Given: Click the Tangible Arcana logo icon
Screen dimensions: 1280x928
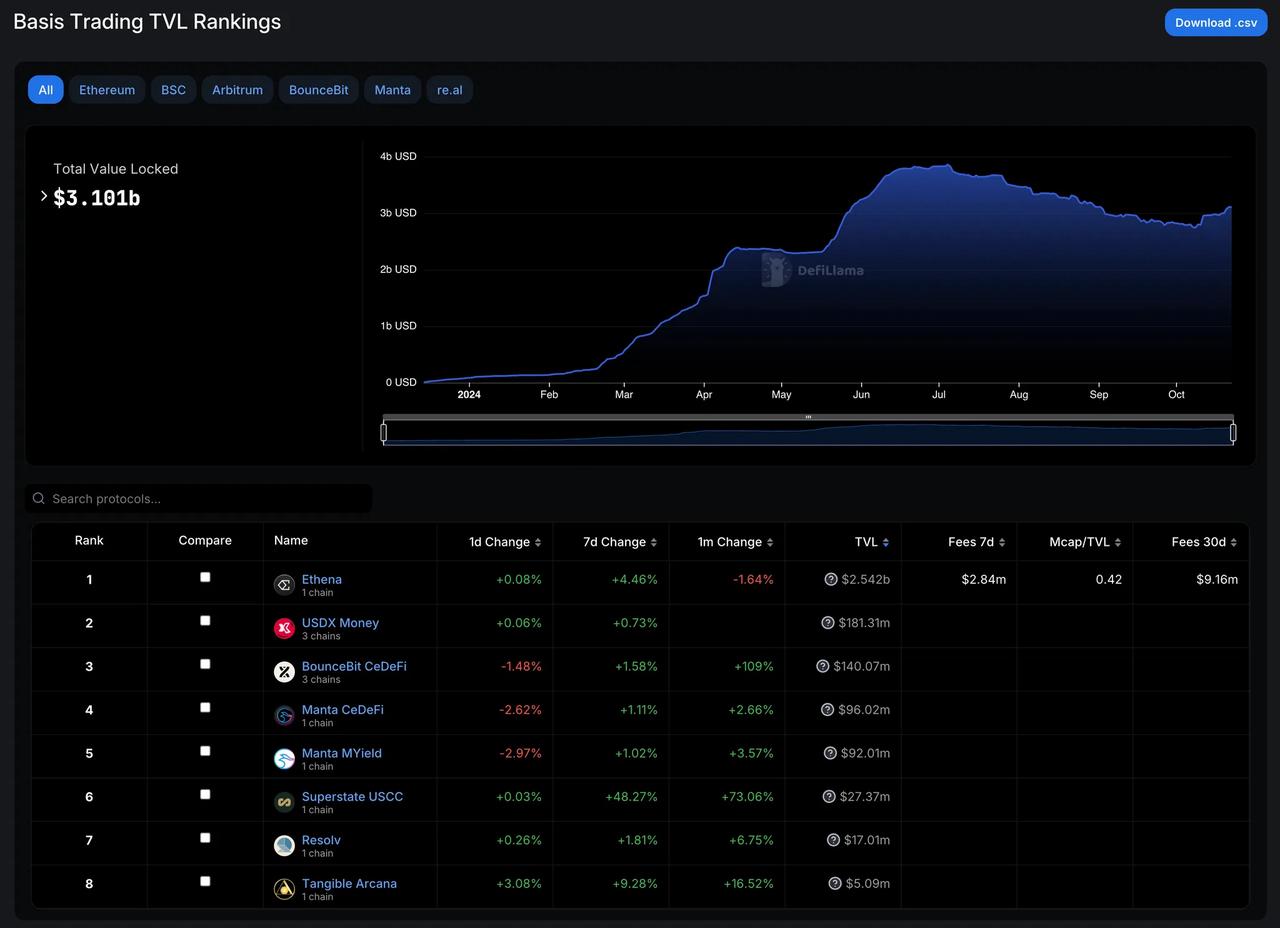Looking at the screenshot, I should pyautogui.click(x=284, y=889).
